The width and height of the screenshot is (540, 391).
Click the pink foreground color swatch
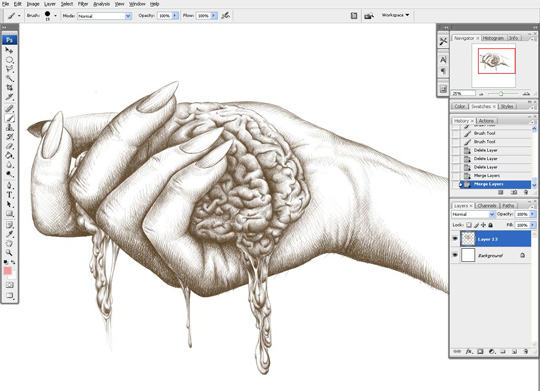click(x=8, y=271)
